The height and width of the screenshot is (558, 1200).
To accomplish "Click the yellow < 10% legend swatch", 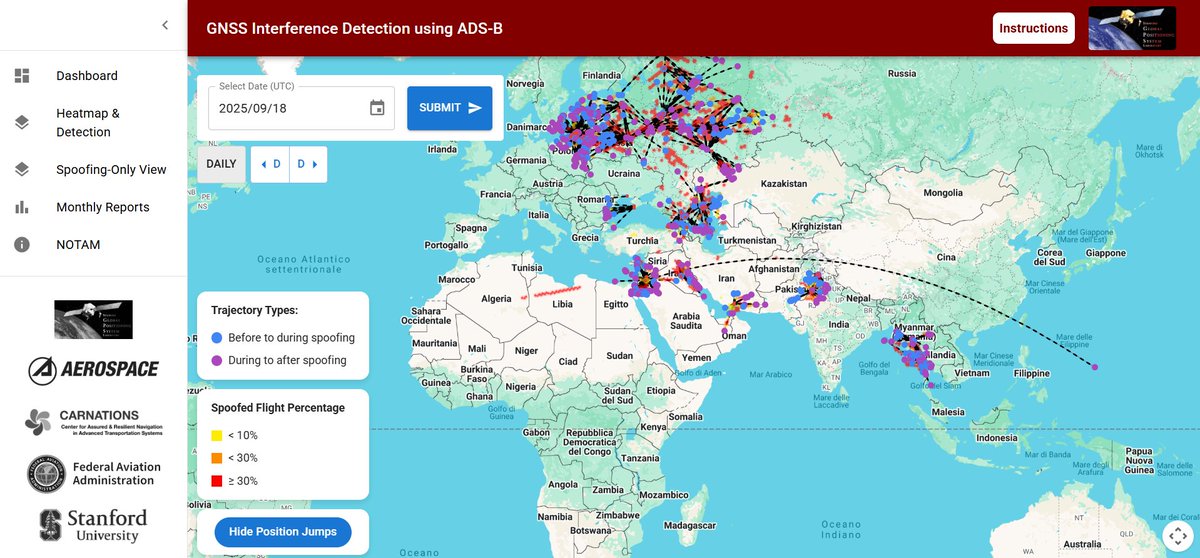I will tap(217, 435).
